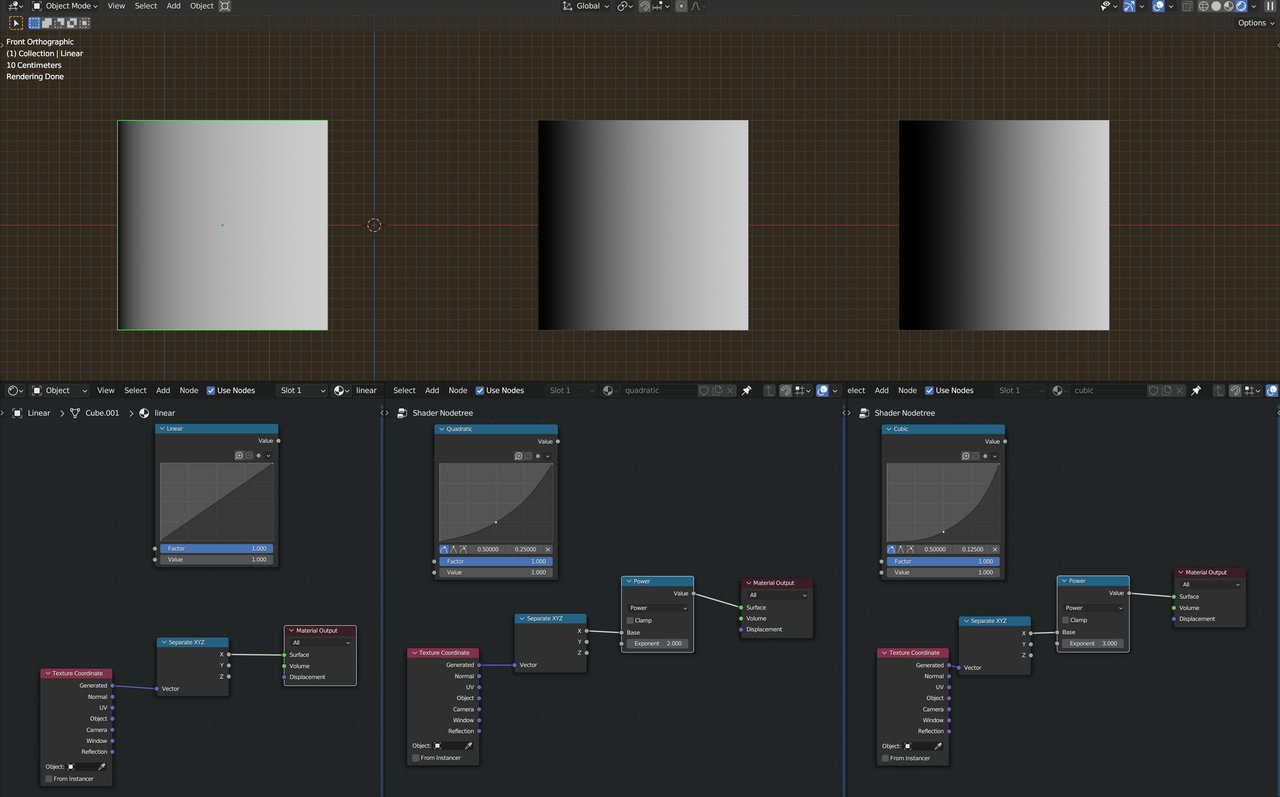
Task: Click the Exponent value field on the Power node
Action: tap(657, 643)
